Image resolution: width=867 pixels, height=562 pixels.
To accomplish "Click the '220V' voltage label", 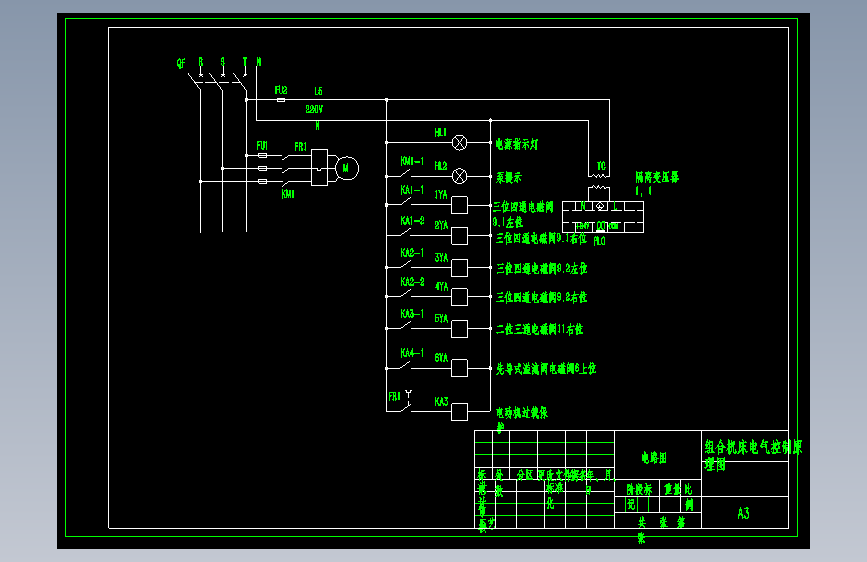I will pyautogui.click(x=314, y=110).
